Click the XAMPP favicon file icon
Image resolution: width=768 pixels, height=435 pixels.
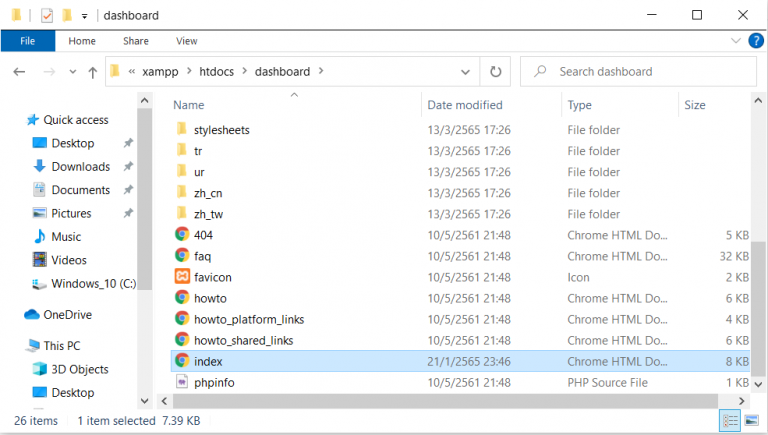(182, 277)
